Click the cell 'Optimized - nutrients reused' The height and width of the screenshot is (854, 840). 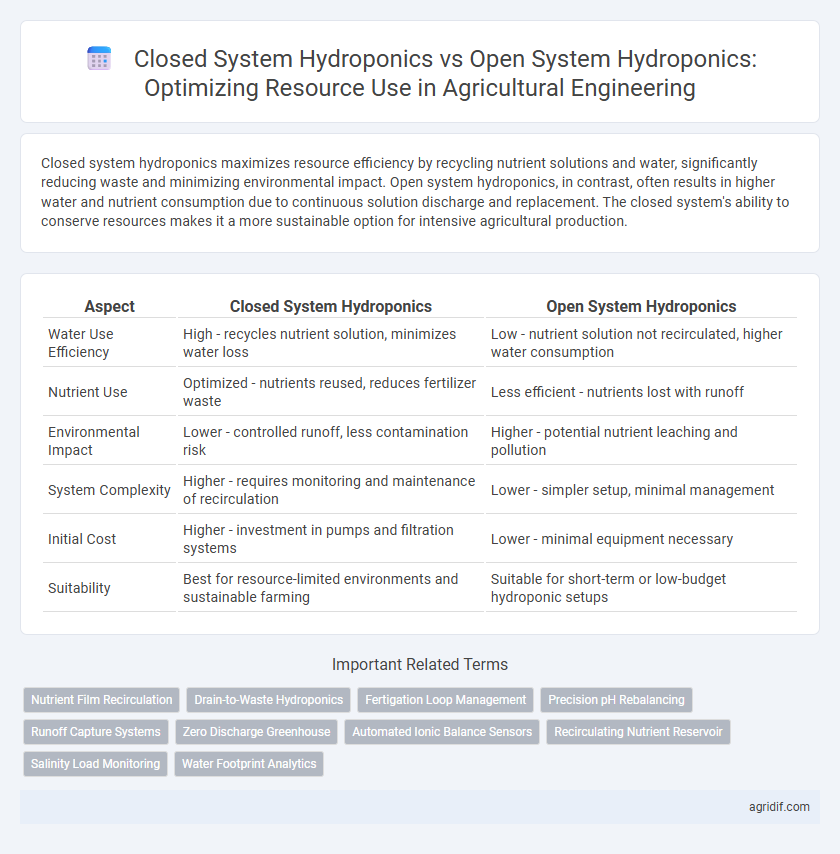pos(331,392)
